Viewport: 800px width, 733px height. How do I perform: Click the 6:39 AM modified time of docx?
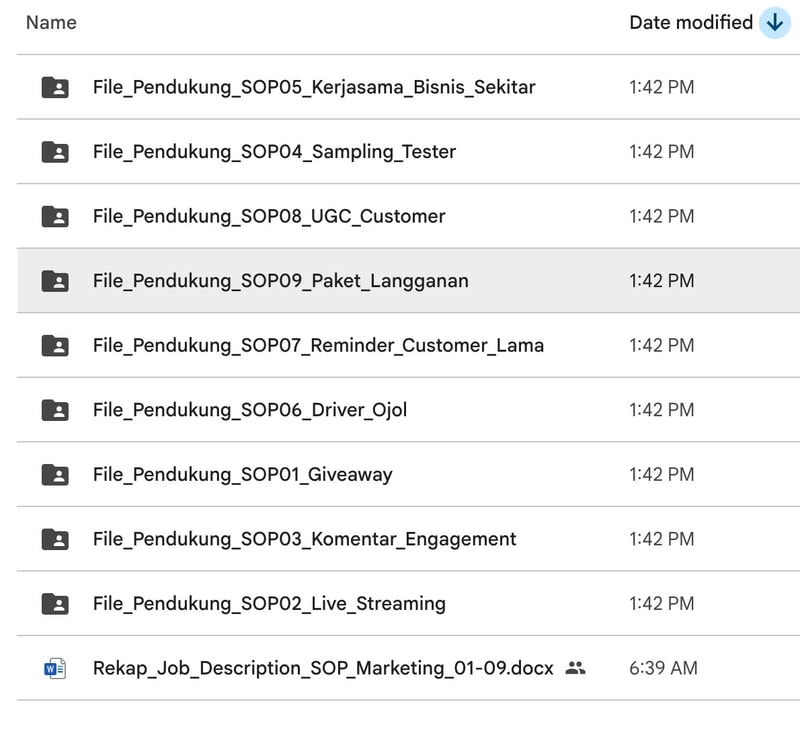tap(663, 668)
